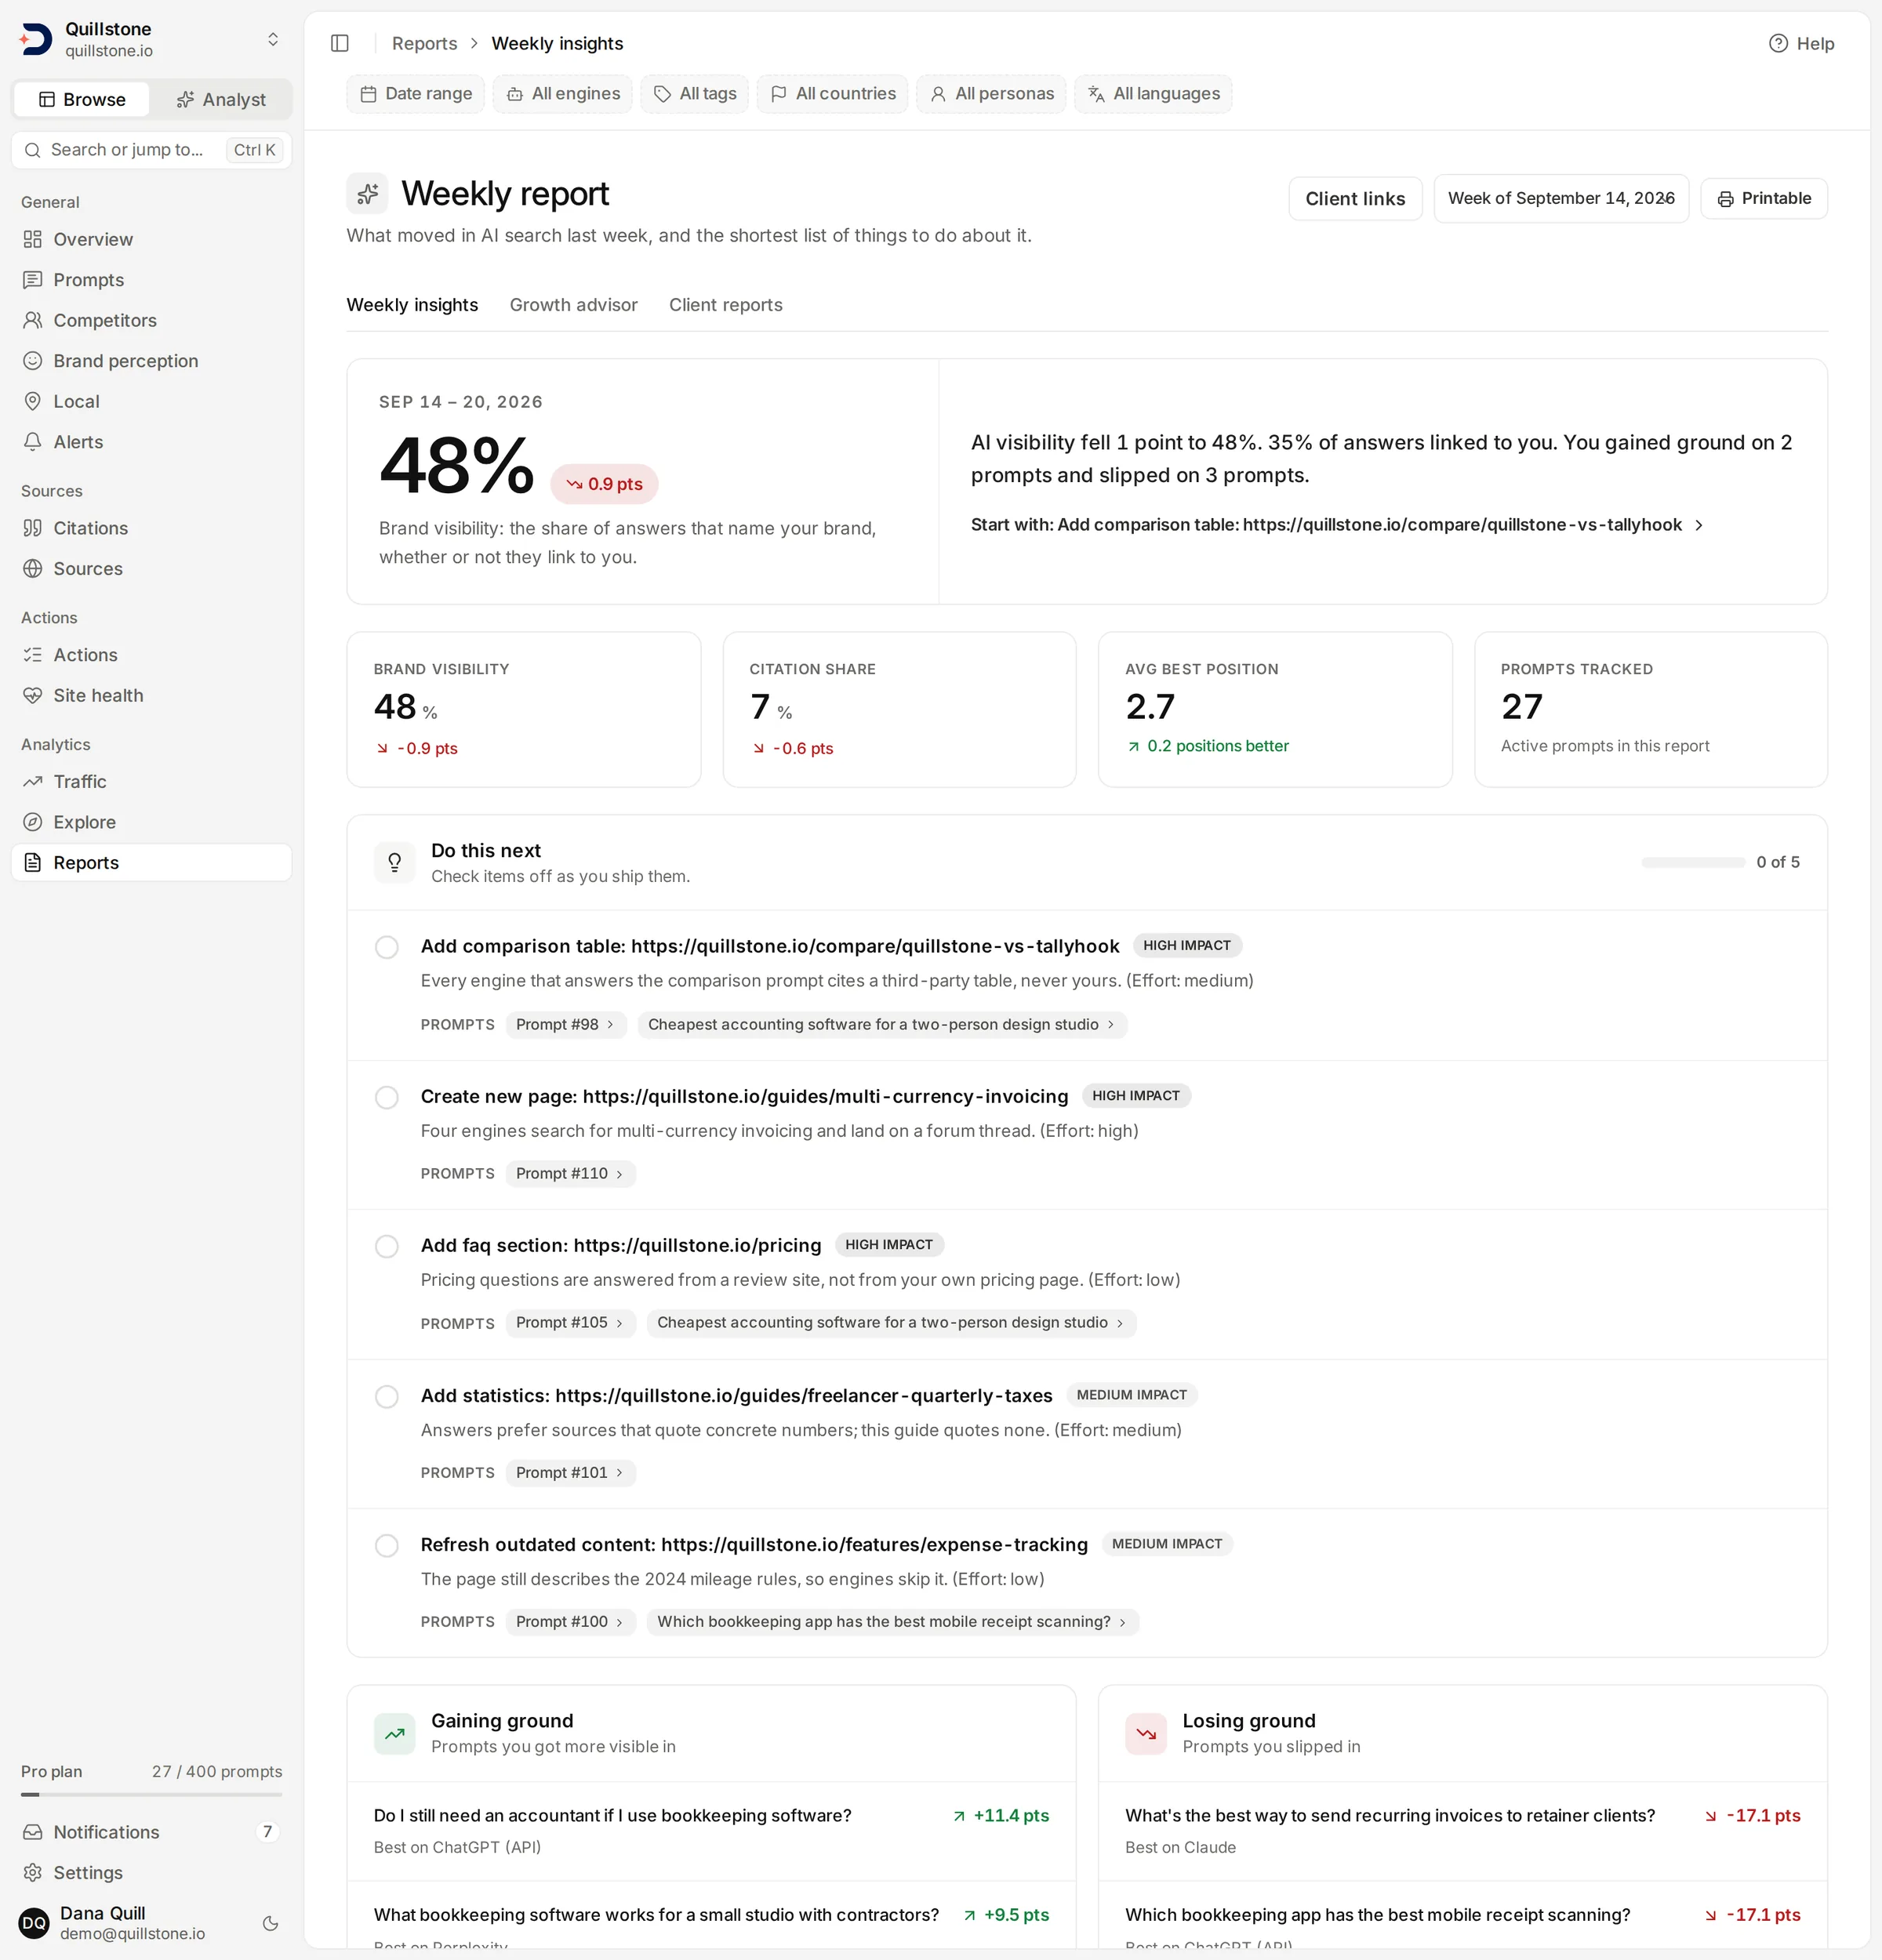The image size is (1882, 1960).
Task: Click the Client links button
Action: (x=1355, y=198)
